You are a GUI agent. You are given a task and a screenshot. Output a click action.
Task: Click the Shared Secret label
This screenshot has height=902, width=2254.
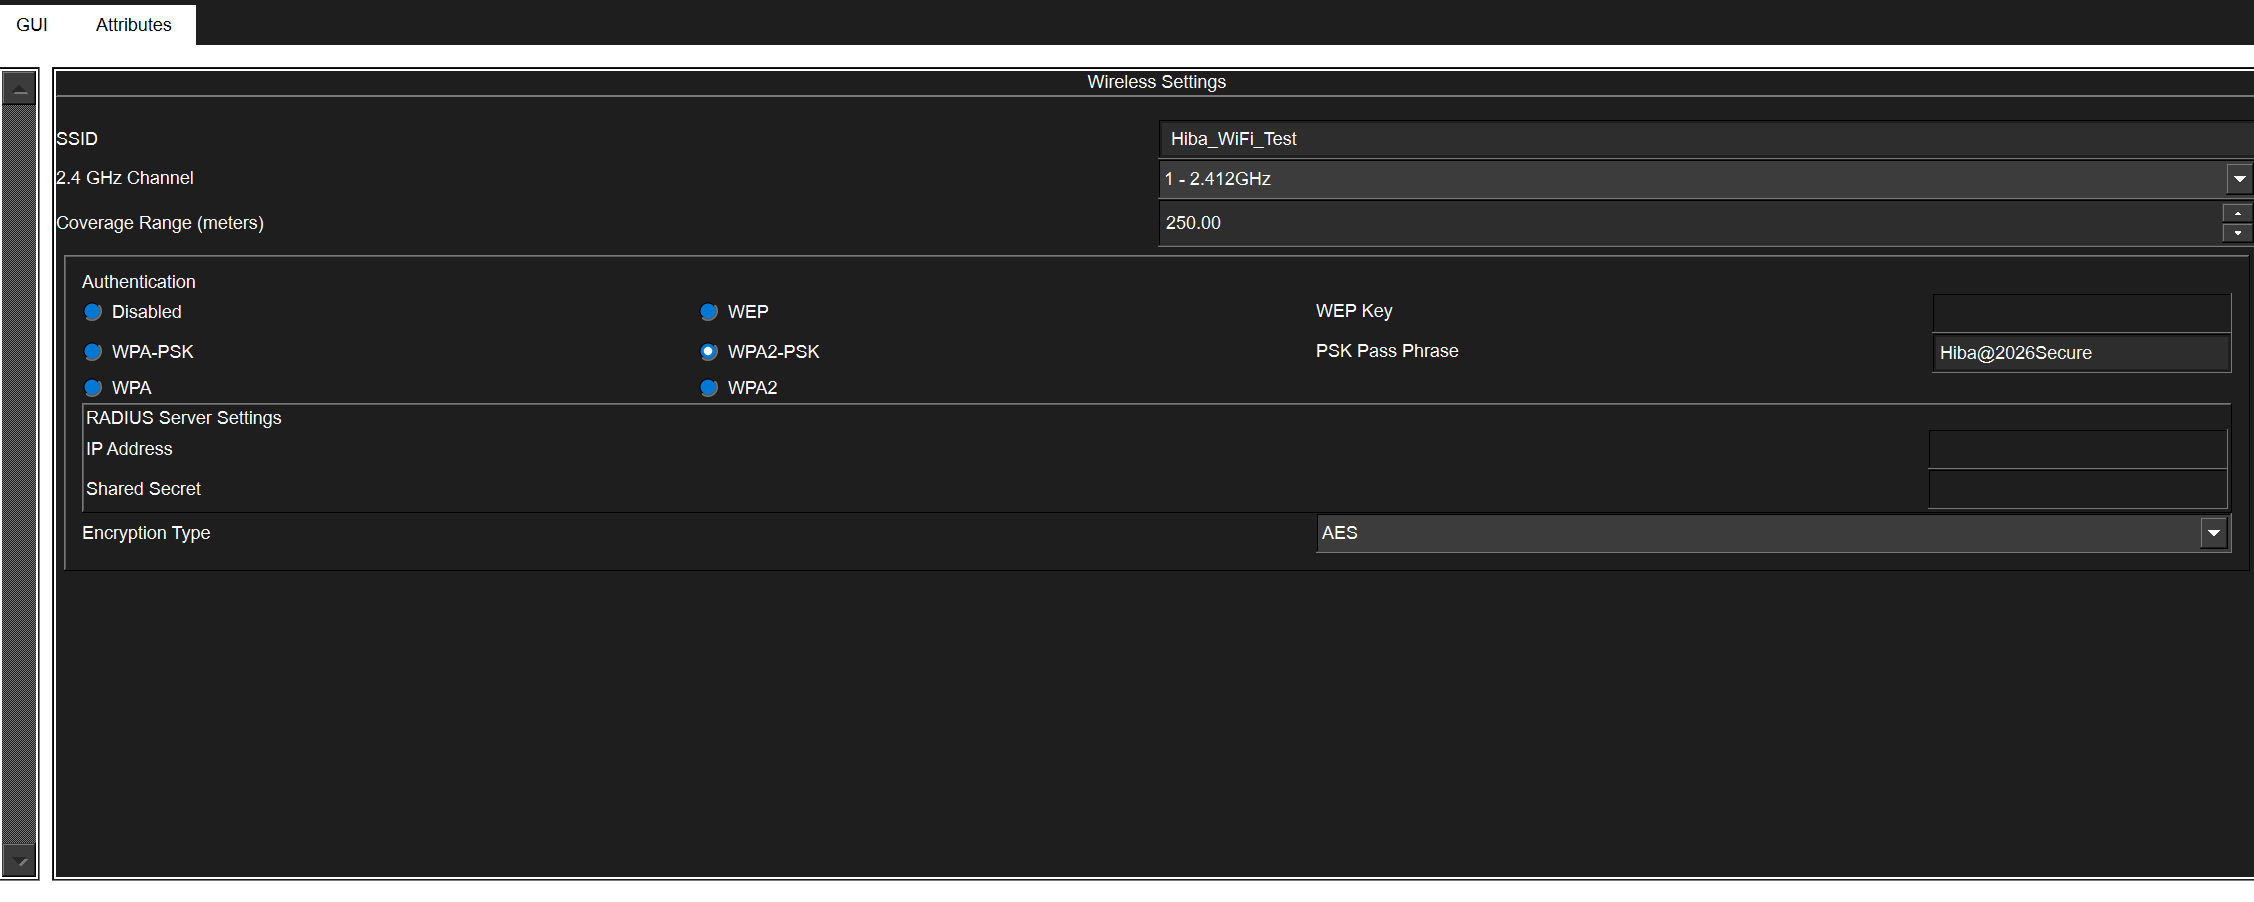(143, 489)
